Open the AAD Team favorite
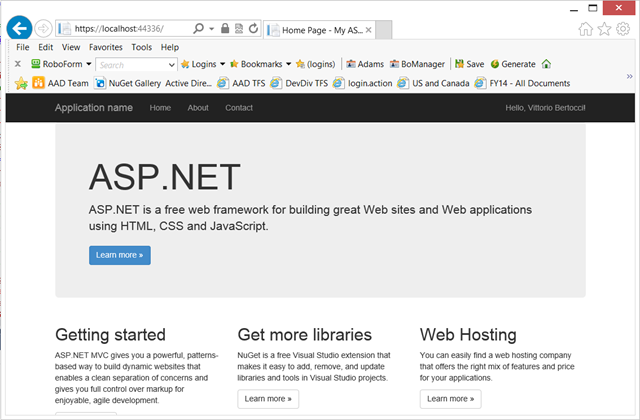The width and height of the screenshot is (640, 420). (60, 83)
